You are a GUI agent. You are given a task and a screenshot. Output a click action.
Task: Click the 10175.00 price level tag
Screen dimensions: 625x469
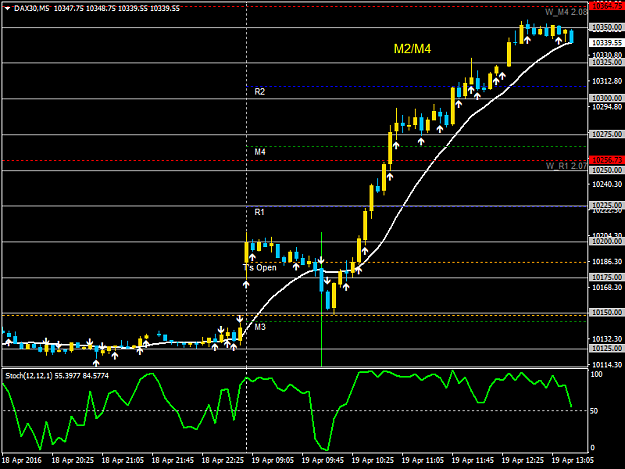(607, 277)
